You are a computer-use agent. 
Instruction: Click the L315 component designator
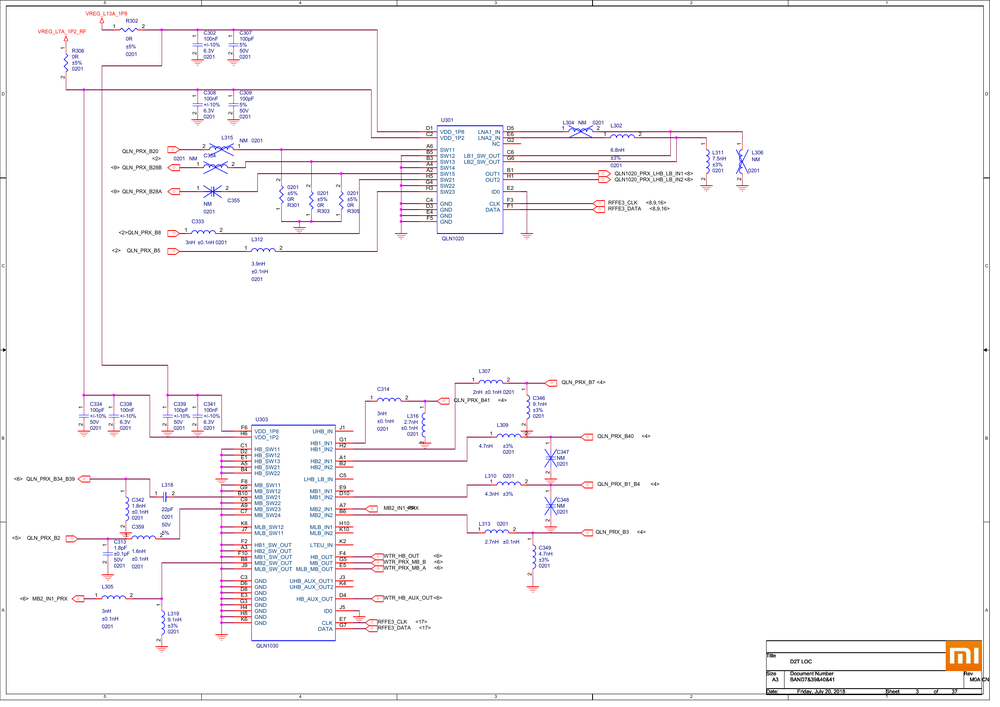[x=227, y=138]
